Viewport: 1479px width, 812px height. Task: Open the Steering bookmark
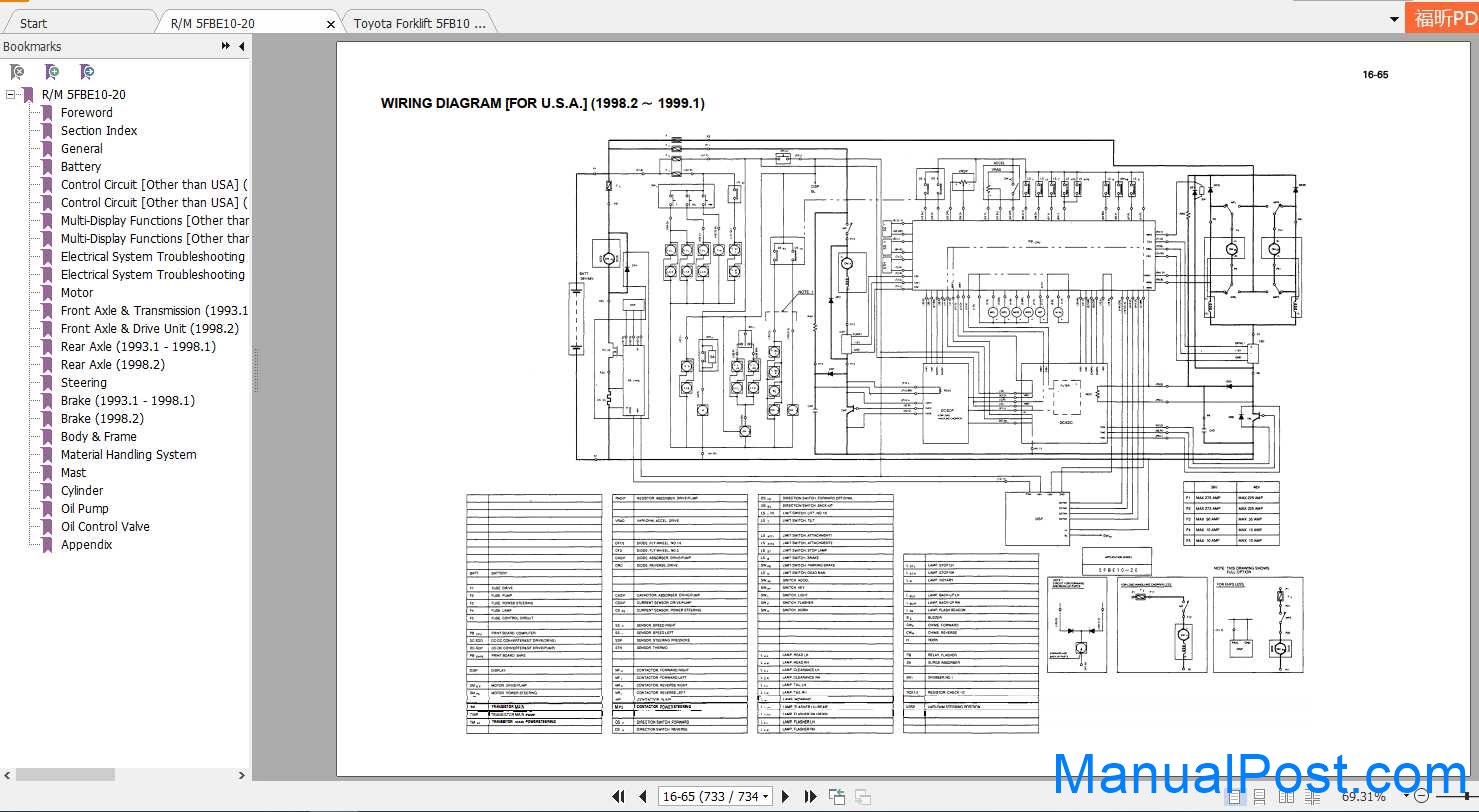(x=84, y=383)
